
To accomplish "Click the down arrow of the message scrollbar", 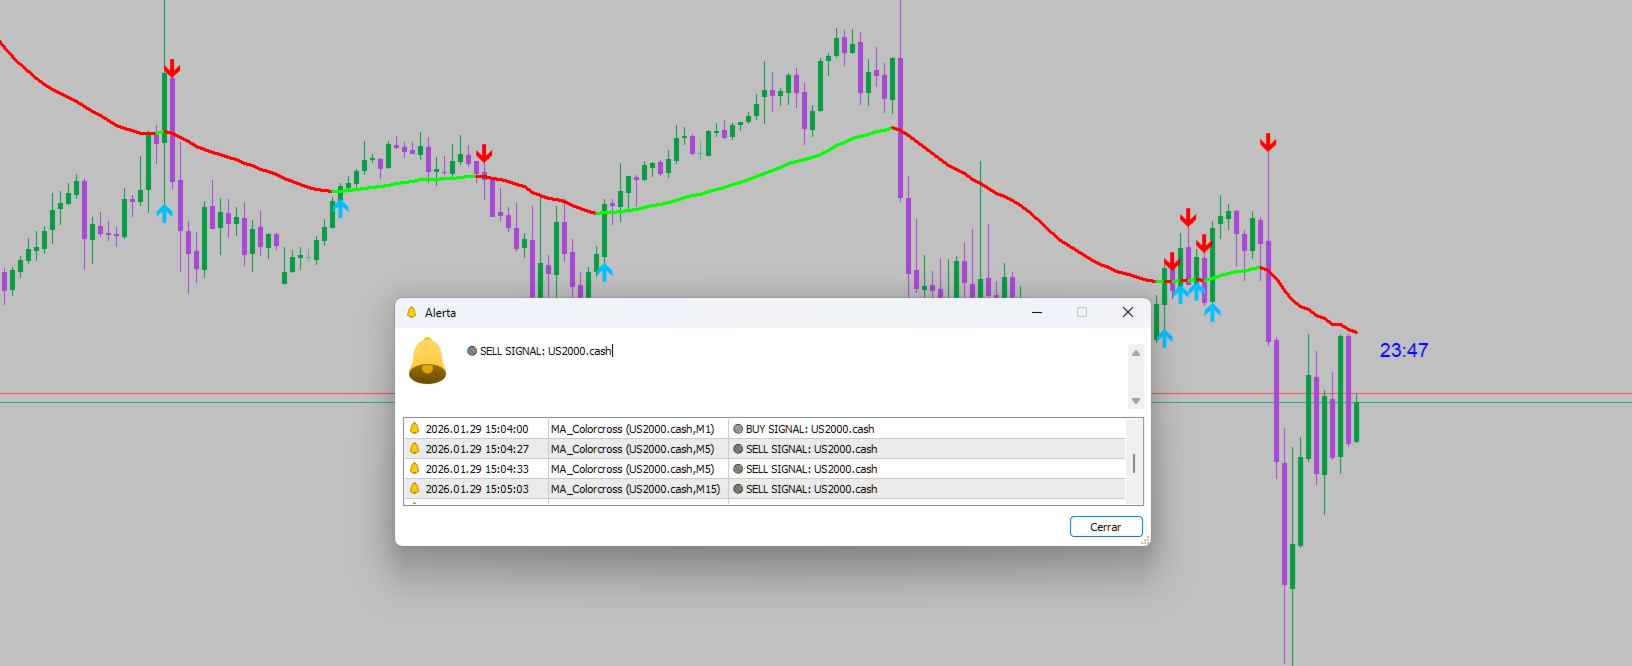I will (1136, 401).
